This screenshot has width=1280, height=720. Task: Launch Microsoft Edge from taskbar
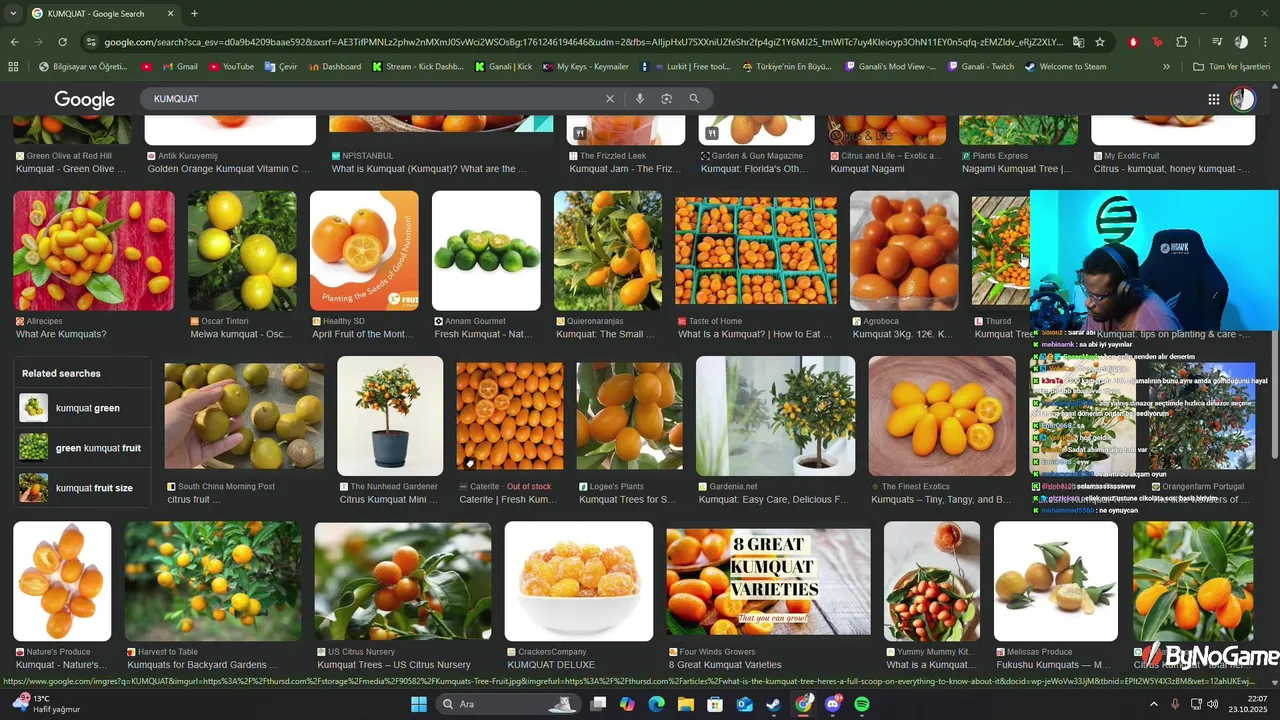coord(656,704)
